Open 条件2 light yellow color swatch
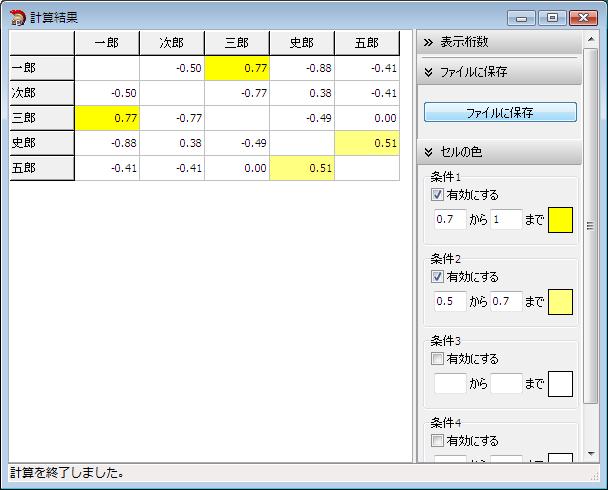The width and height of the screenshot is (608, 490). coord(560,301)
